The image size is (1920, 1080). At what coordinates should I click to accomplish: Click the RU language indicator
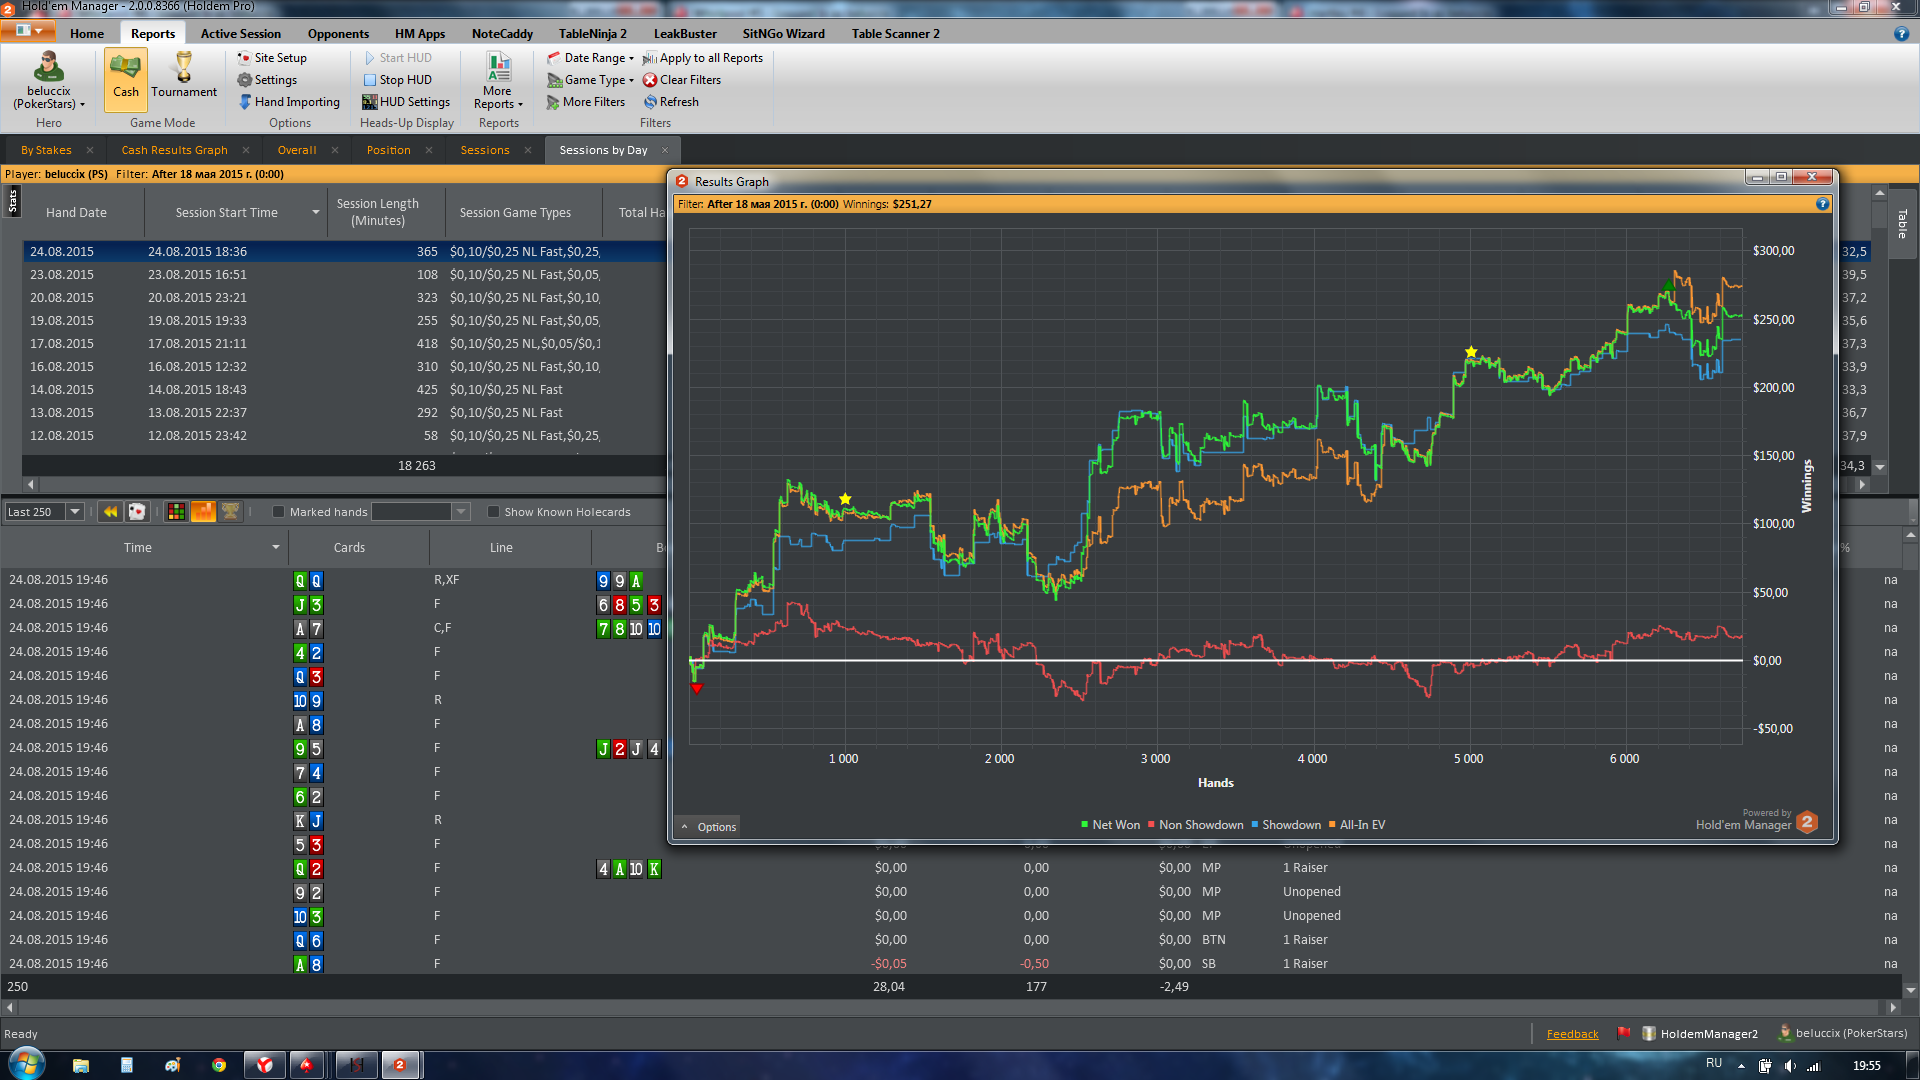(1714, 1064)
